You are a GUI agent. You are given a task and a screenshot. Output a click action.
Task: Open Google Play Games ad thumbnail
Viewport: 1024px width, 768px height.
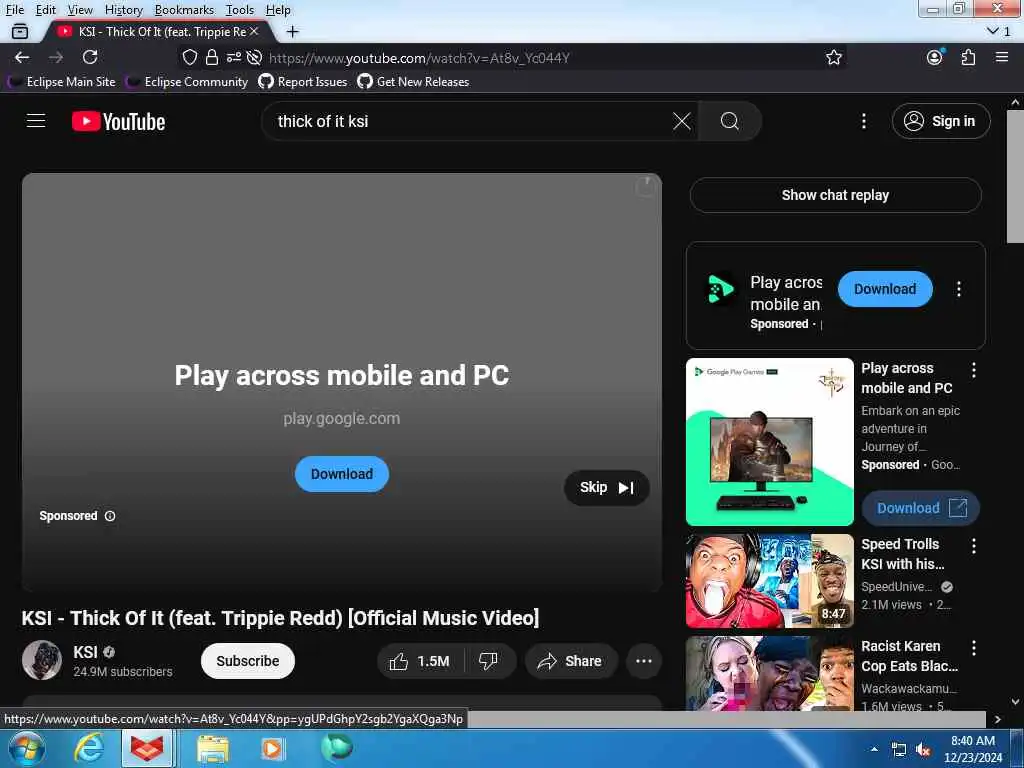pos(769,441)
